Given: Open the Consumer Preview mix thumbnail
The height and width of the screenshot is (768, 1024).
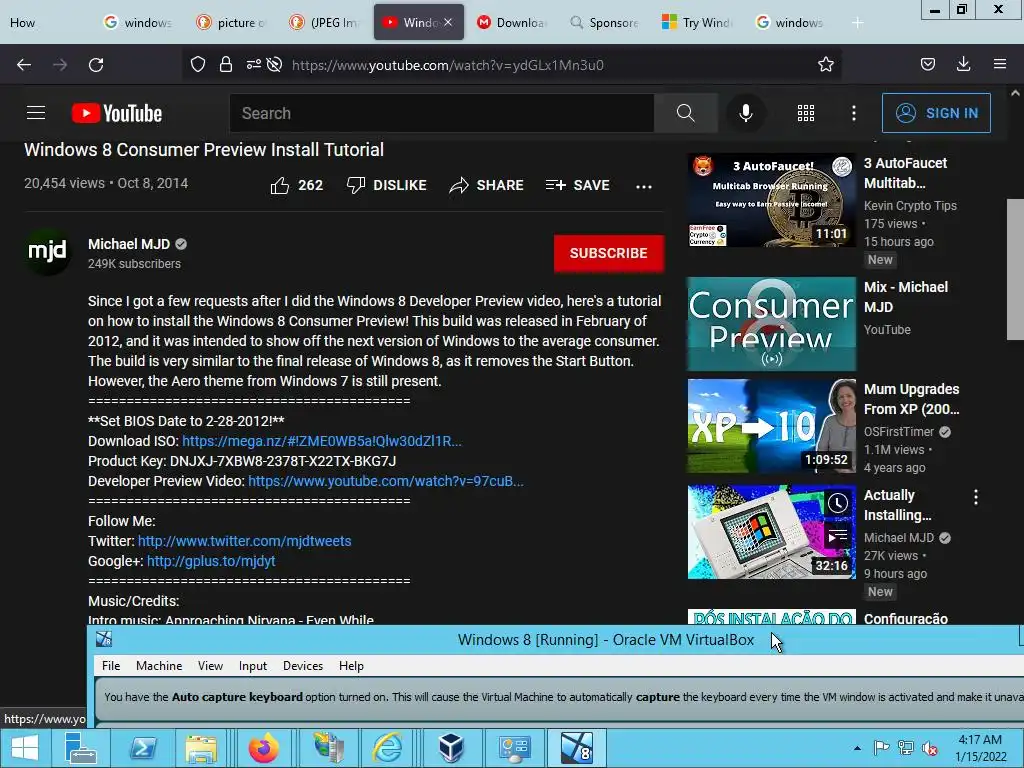Looking at the screenshot, I should click(771, 324).
